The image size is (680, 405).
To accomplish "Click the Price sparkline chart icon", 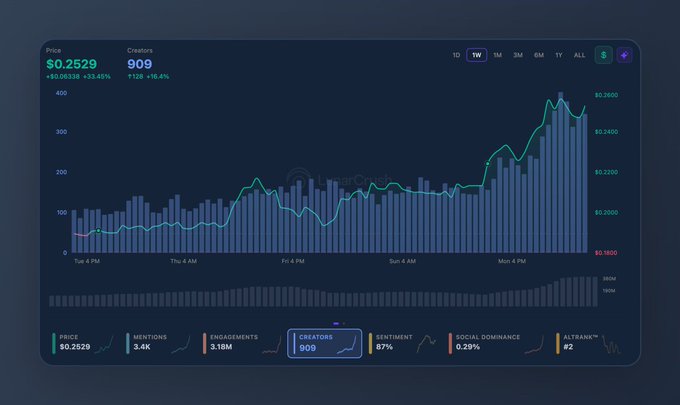I will (104, 345).
